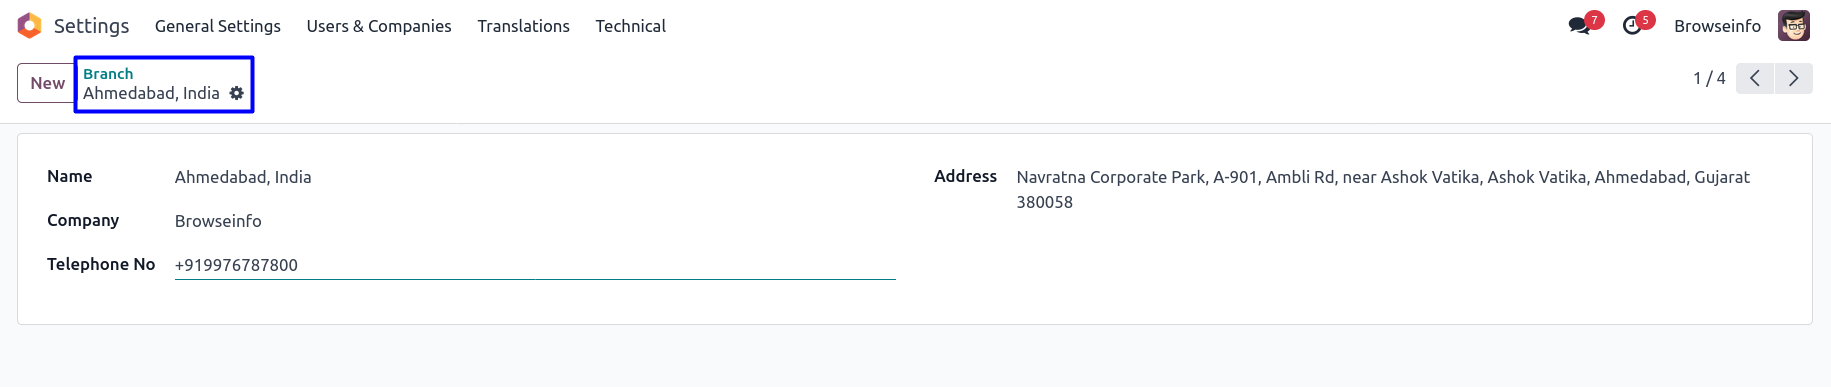
Task: Return to Branch list via breadcrumb
Action: pyautogui.click(x=108, y=74)
